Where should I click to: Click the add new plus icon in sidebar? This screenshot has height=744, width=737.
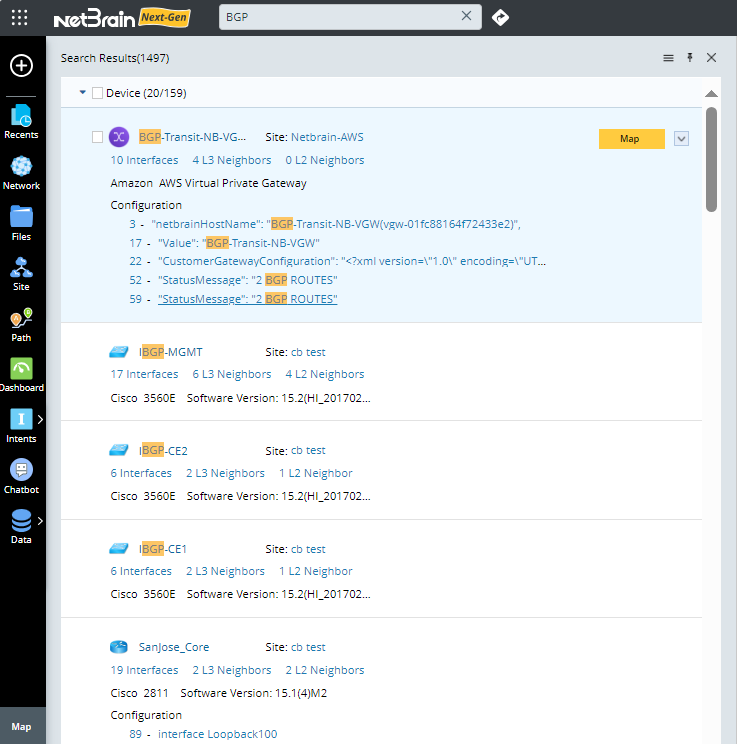tap(21, 66)
